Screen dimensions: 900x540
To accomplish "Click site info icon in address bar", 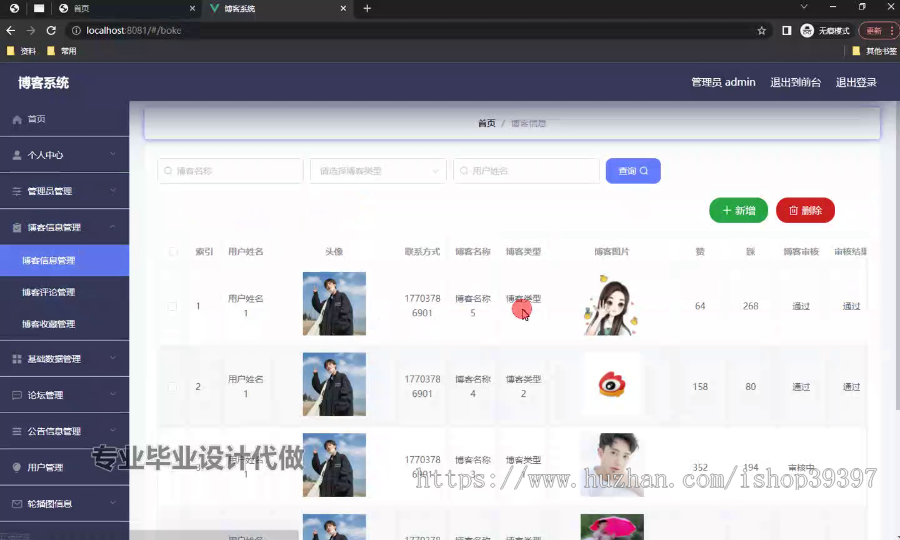I will (x=76, y=30).
